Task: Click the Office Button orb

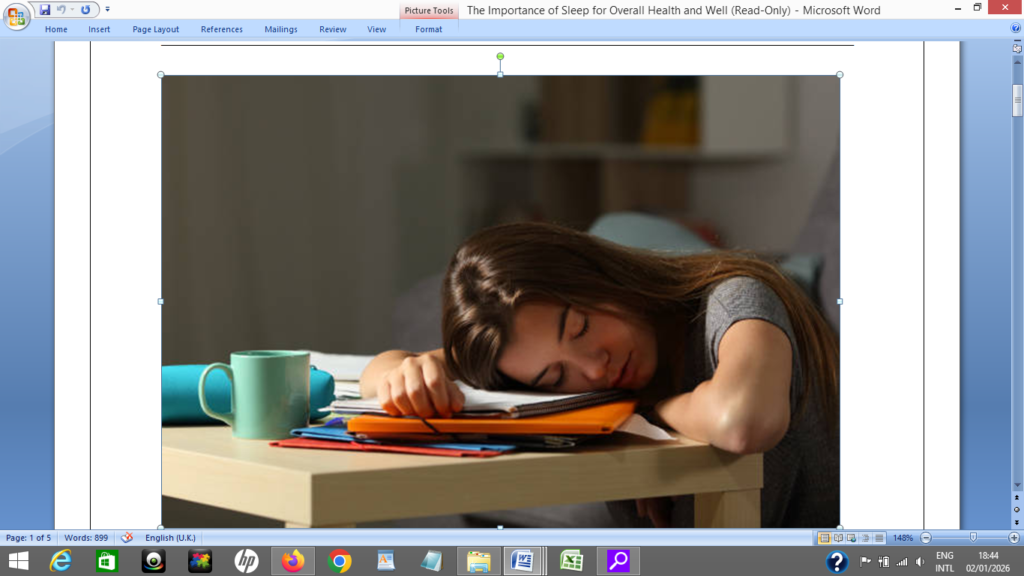Action: 17,15
